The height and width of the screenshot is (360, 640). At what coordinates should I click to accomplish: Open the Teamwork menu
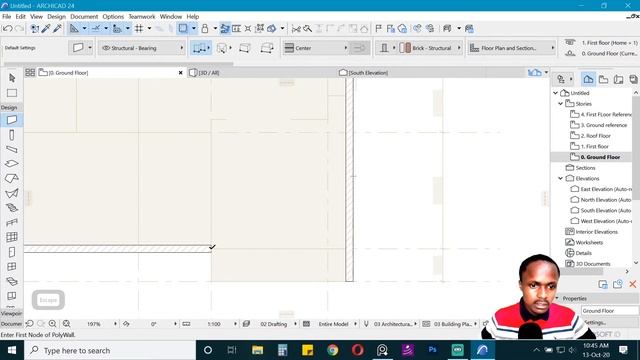[142, 17]
